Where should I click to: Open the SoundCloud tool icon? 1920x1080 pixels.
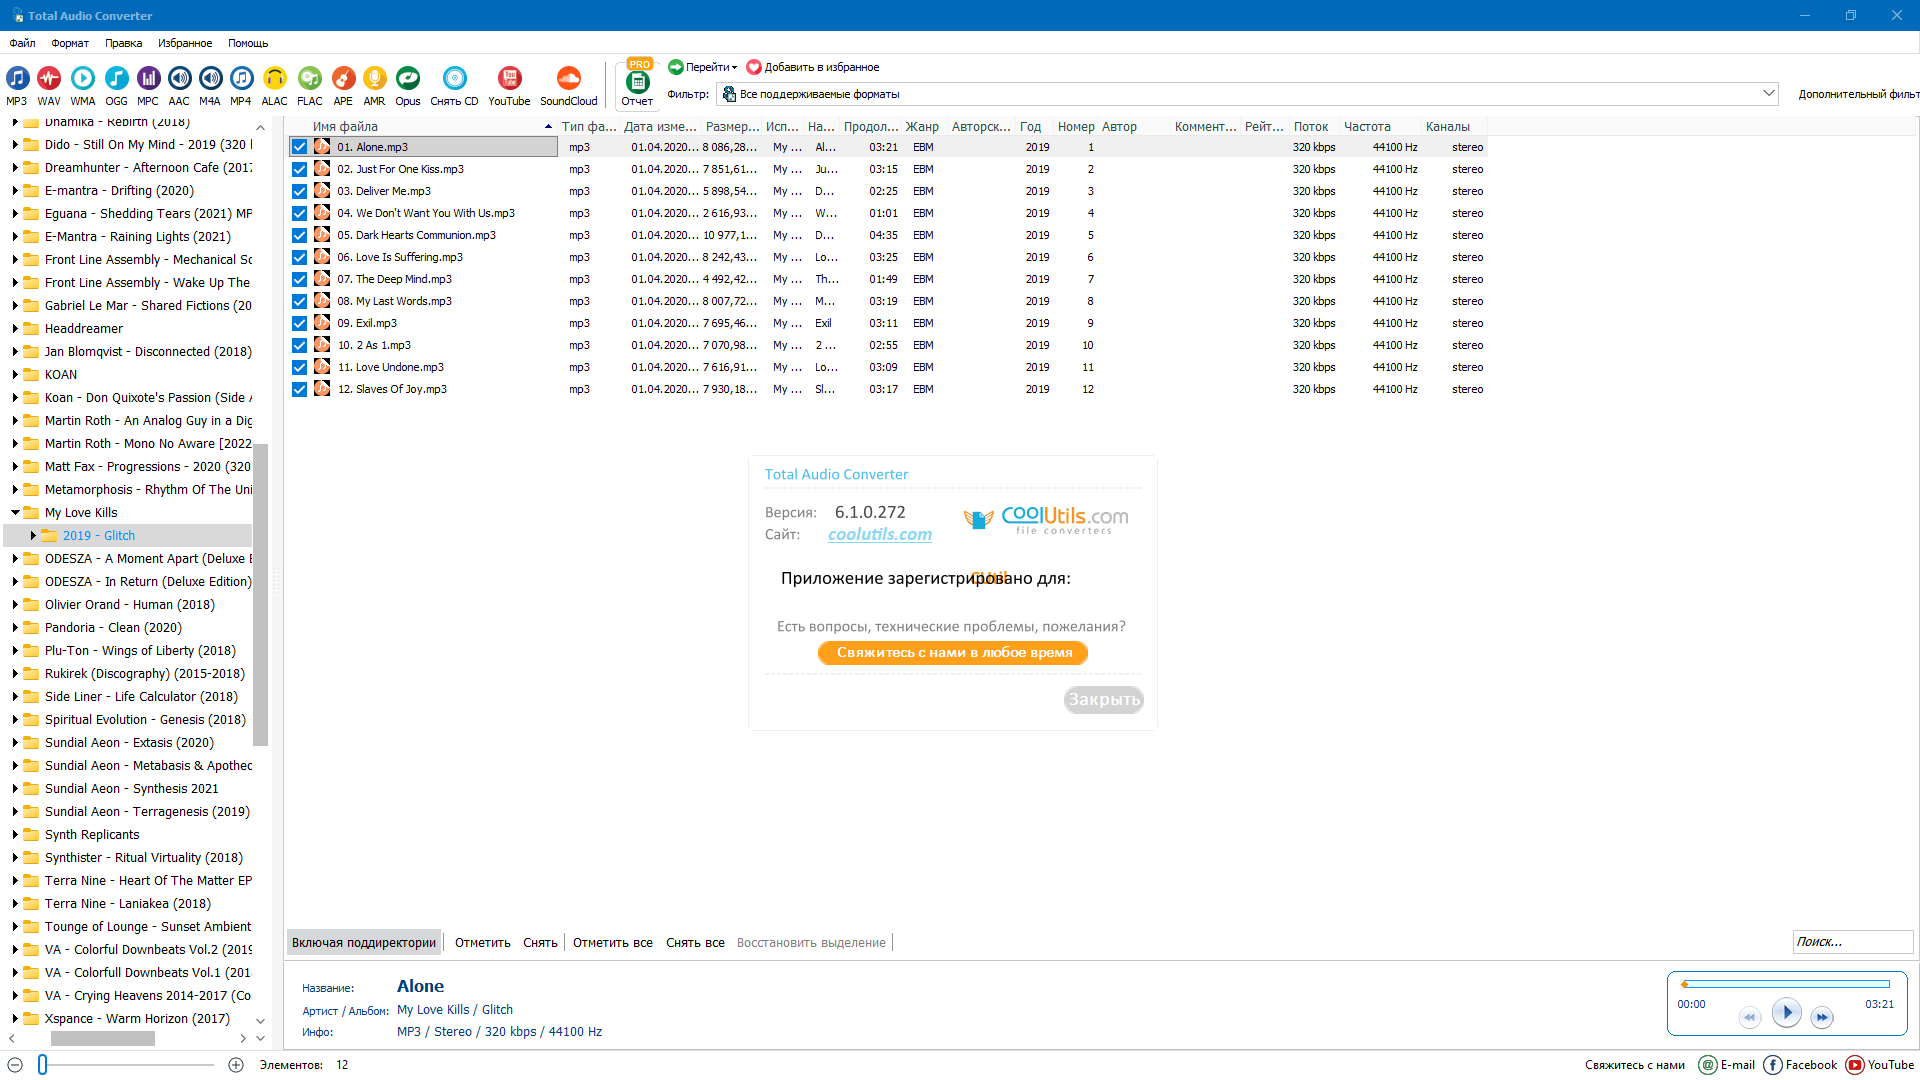568,79
